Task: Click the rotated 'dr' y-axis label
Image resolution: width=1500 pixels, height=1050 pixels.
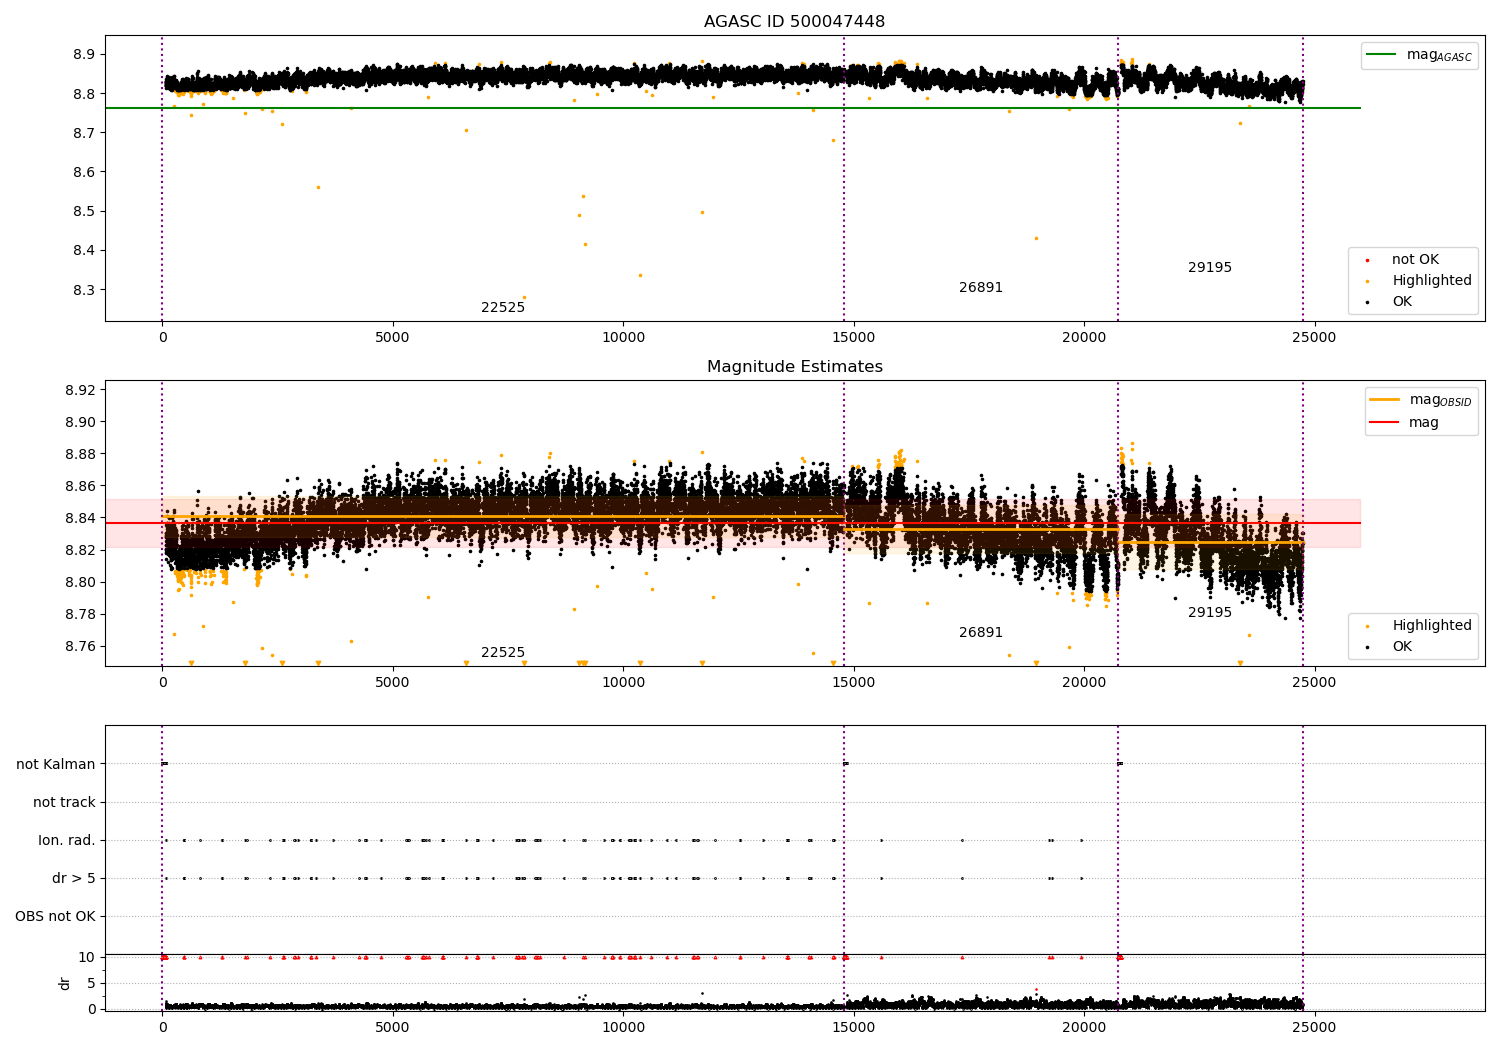Action: pos(65,983)
